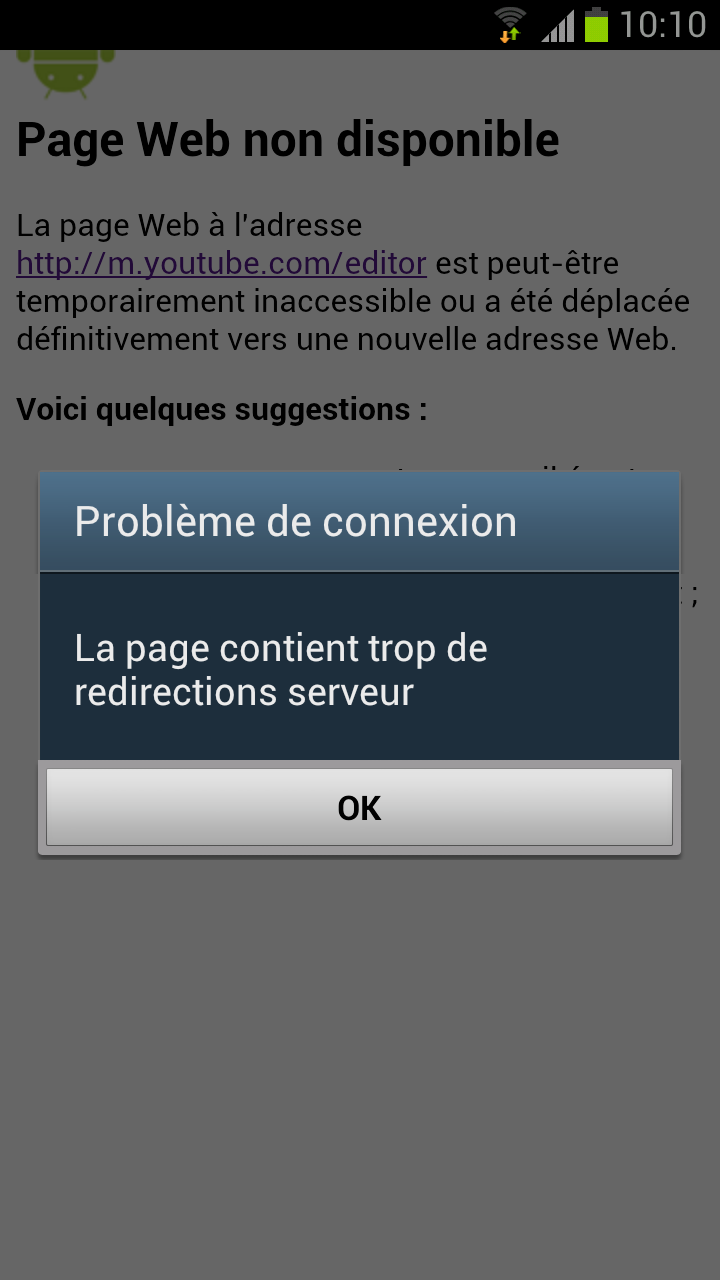
Task: Open the m.youtube.com/editor link
Action: tap(222, 264)
